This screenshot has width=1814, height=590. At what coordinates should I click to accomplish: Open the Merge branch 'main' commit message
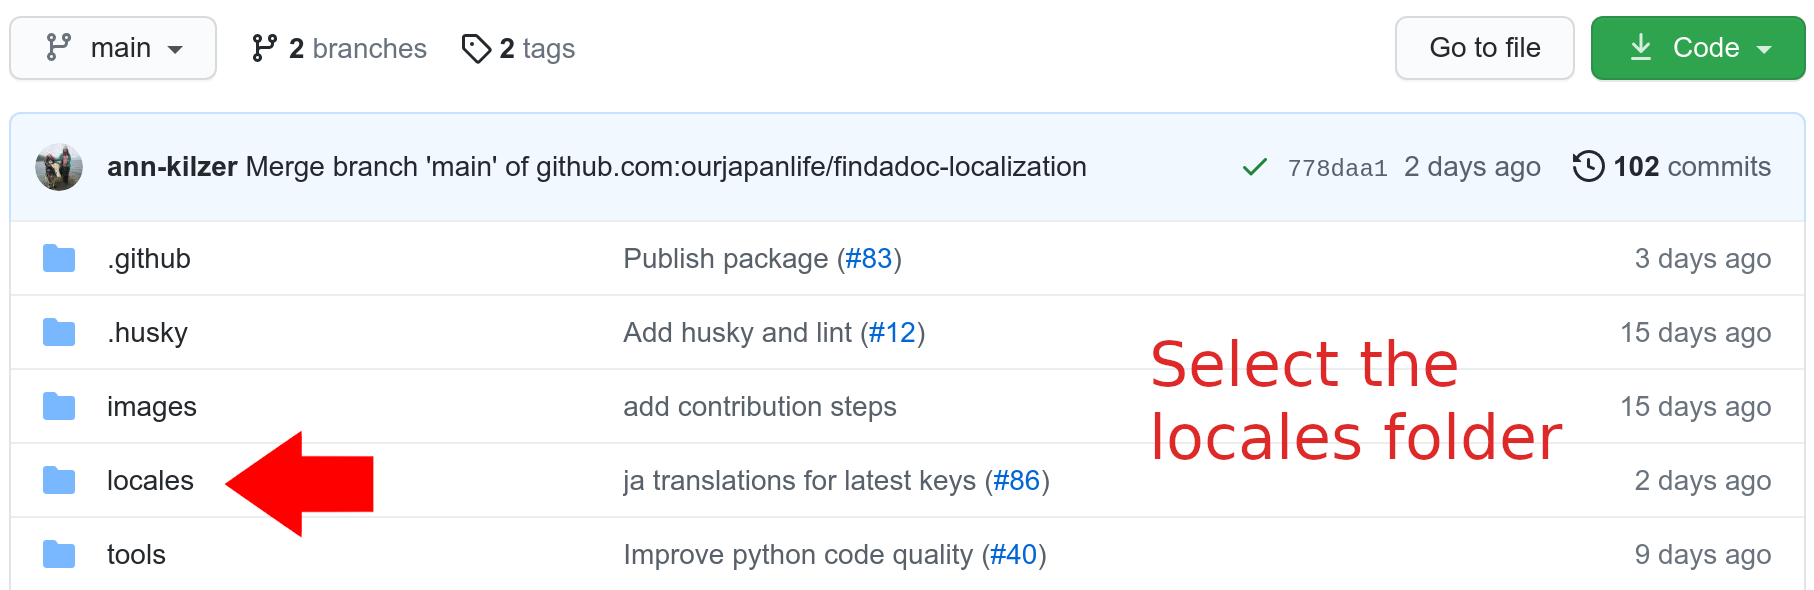[x=666, y=167]
